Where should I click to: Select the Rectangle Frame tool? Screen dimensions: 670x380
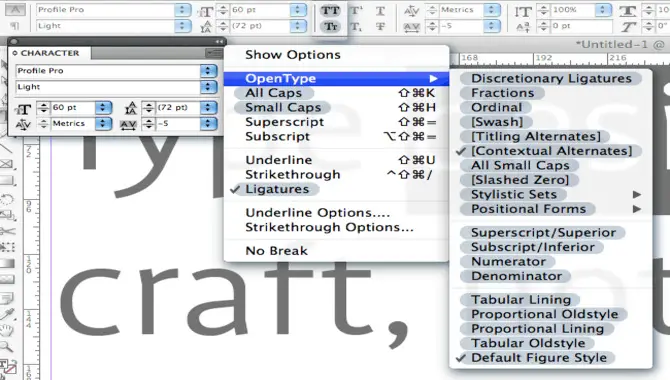(7, 164)
